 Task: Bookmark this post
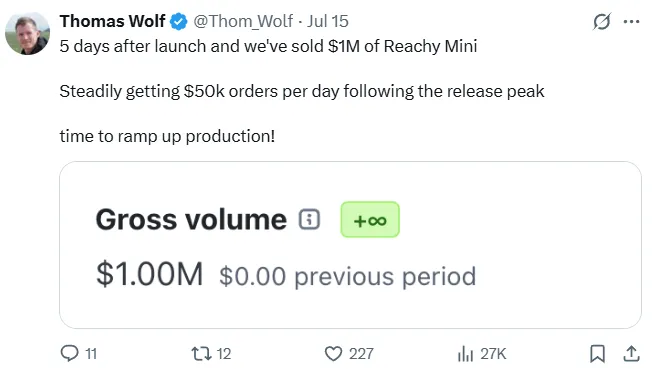597,354
